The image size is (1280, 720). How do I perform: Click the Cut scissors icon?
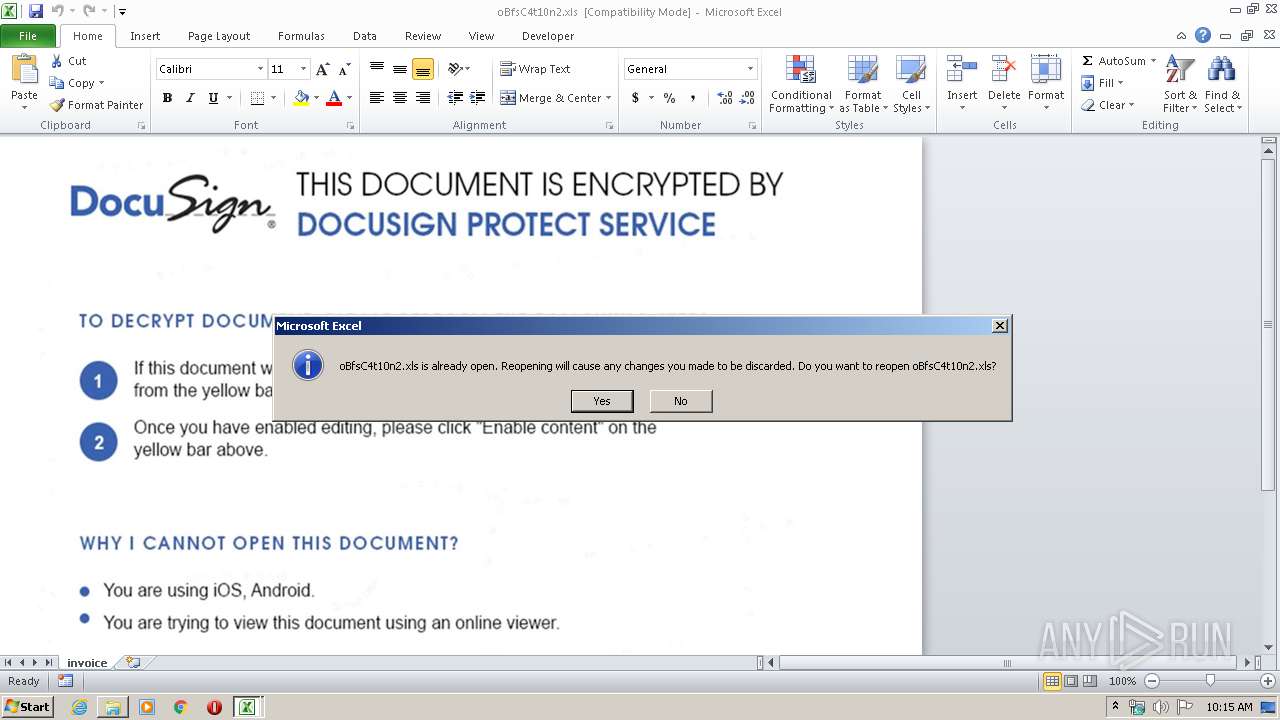(x=57, y=61)
